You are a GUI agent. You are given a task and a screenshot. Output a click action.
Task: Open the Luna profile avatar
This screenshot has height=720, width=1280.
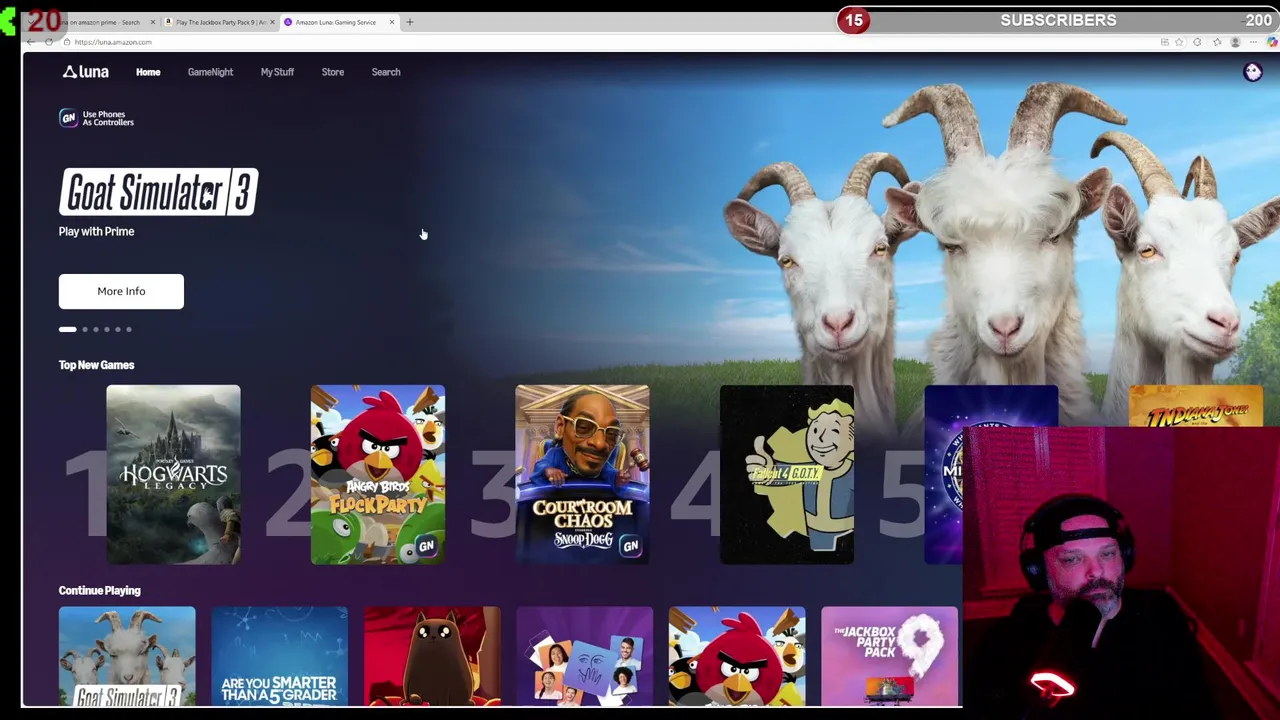pos(1252,71)
